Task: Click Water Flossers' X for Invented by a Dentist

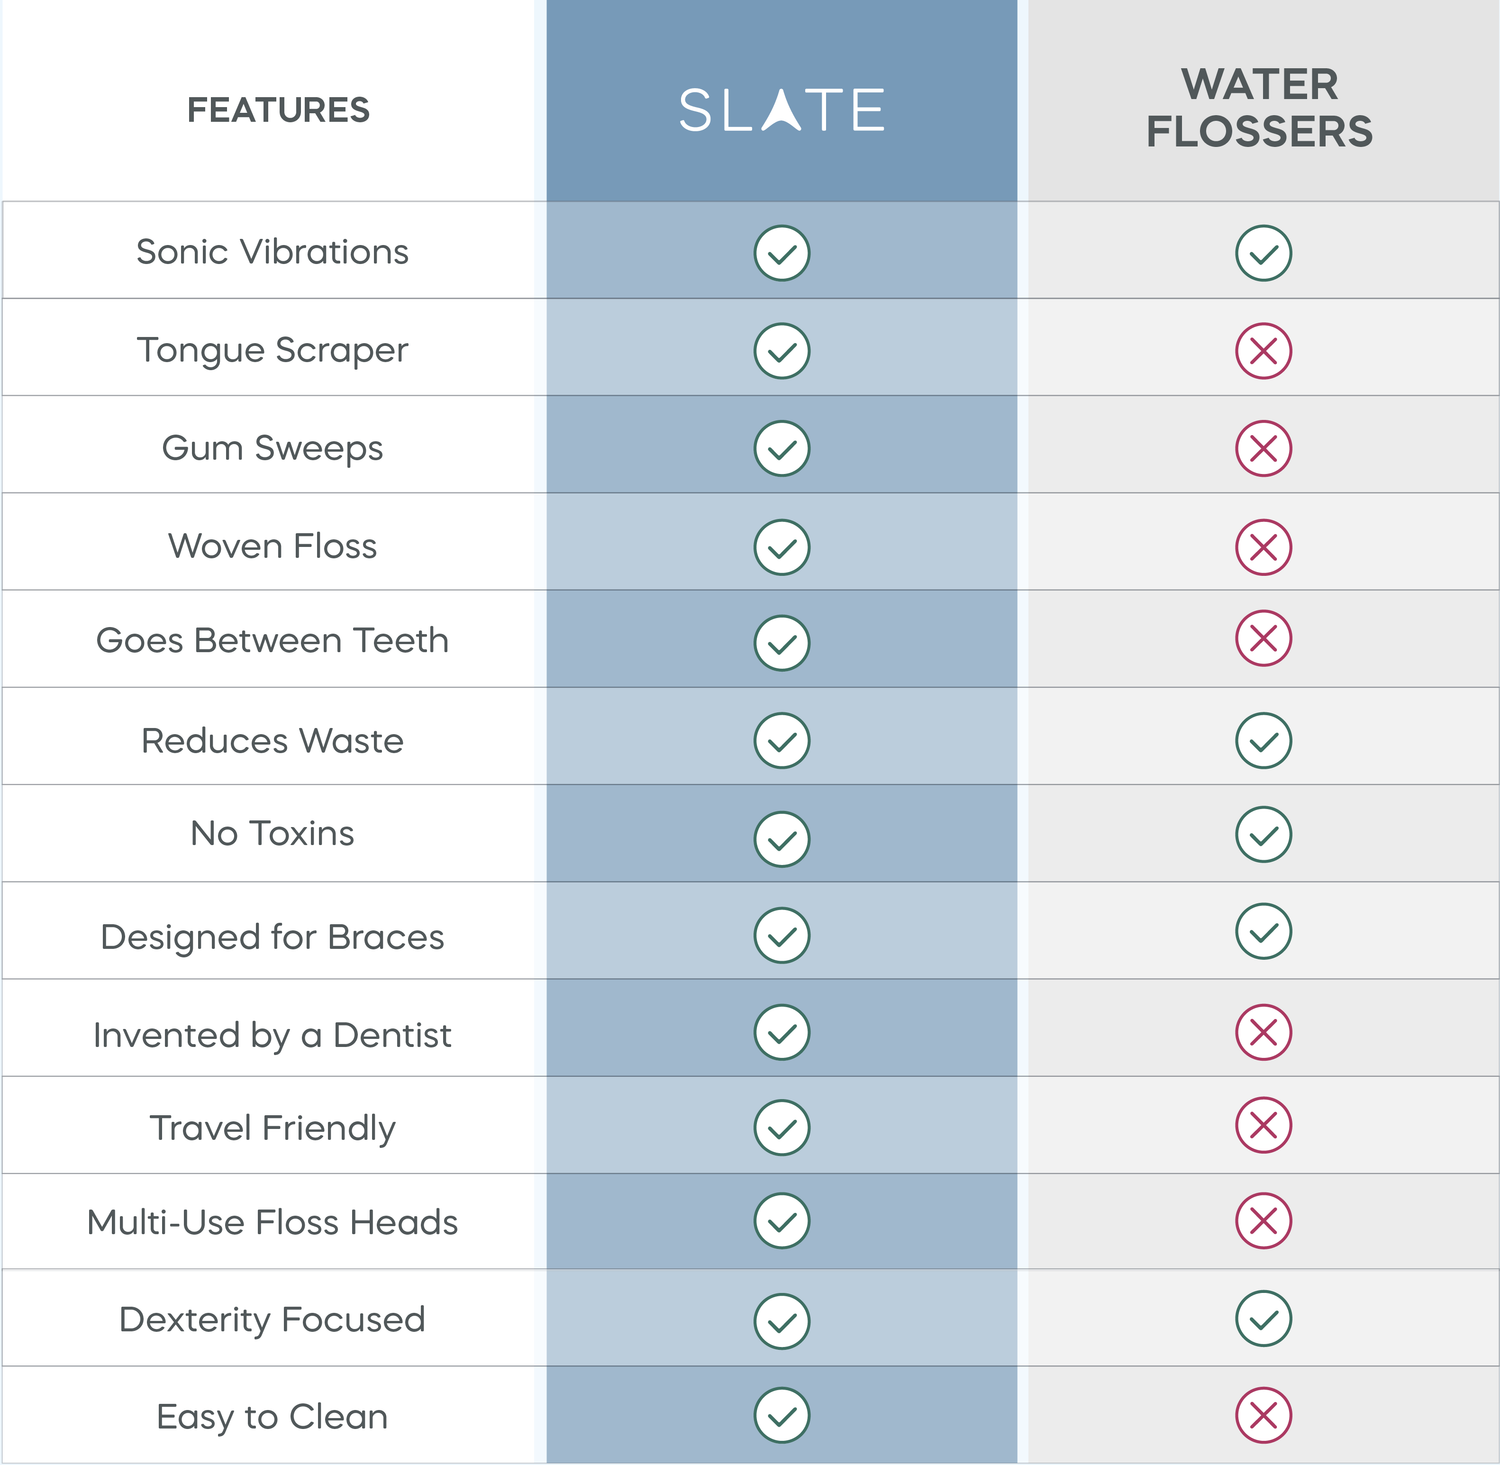Action: coord(1263,1032)
